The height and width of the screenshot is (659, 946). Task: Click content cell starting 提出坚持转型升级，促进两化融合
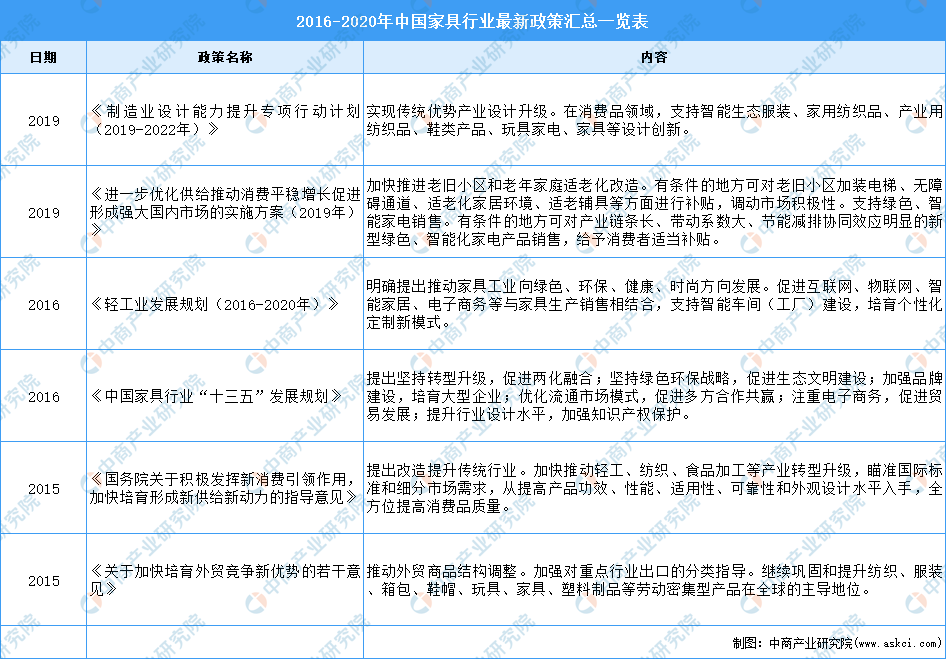[655, 396]
